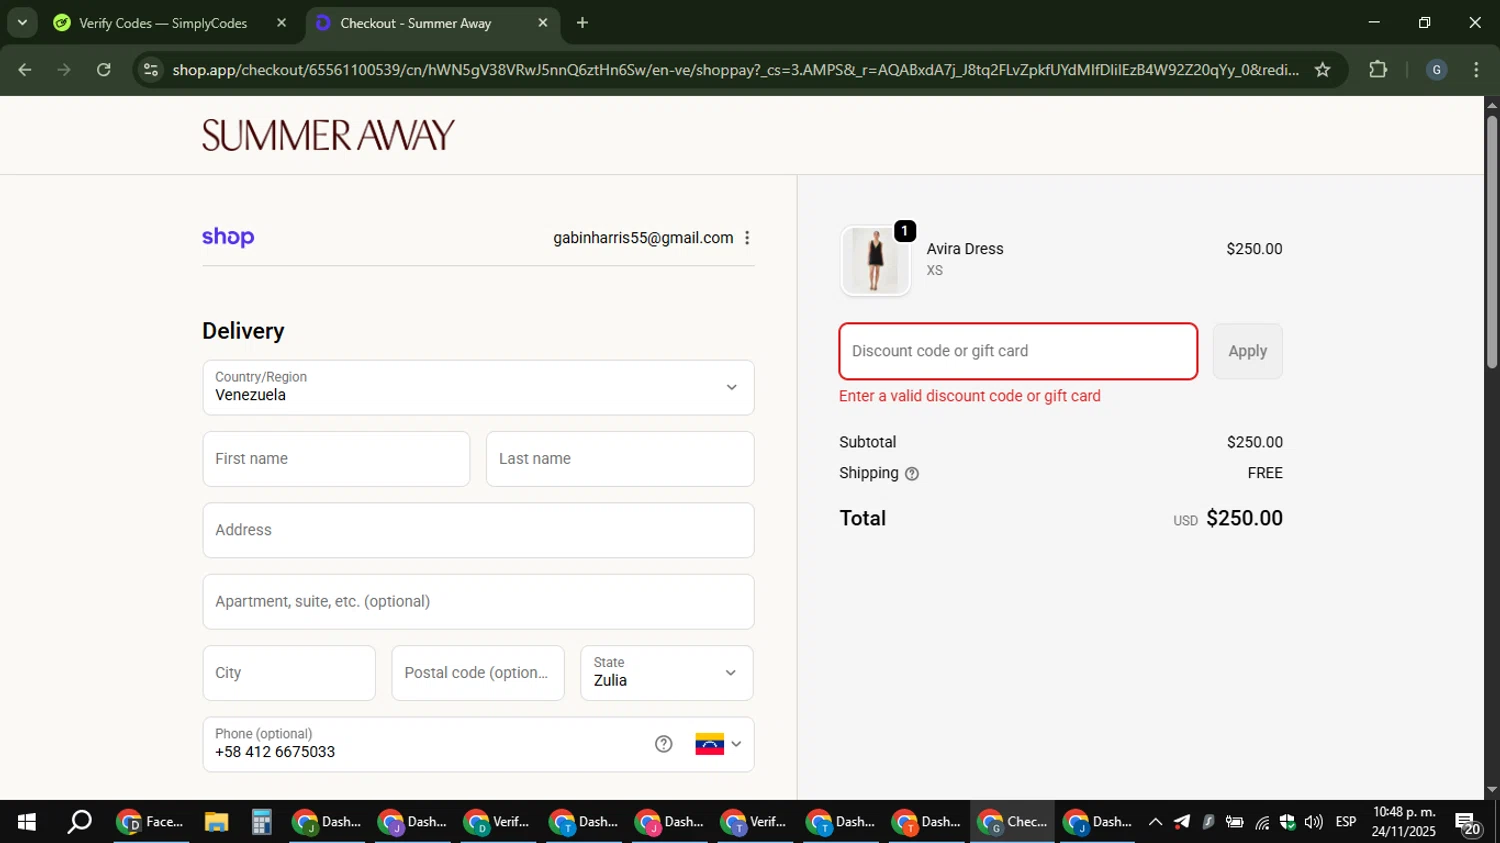The height and width of the screenshot is (843, 1500).
Task: View site information icon in address bar
Action: click(151, 70)
